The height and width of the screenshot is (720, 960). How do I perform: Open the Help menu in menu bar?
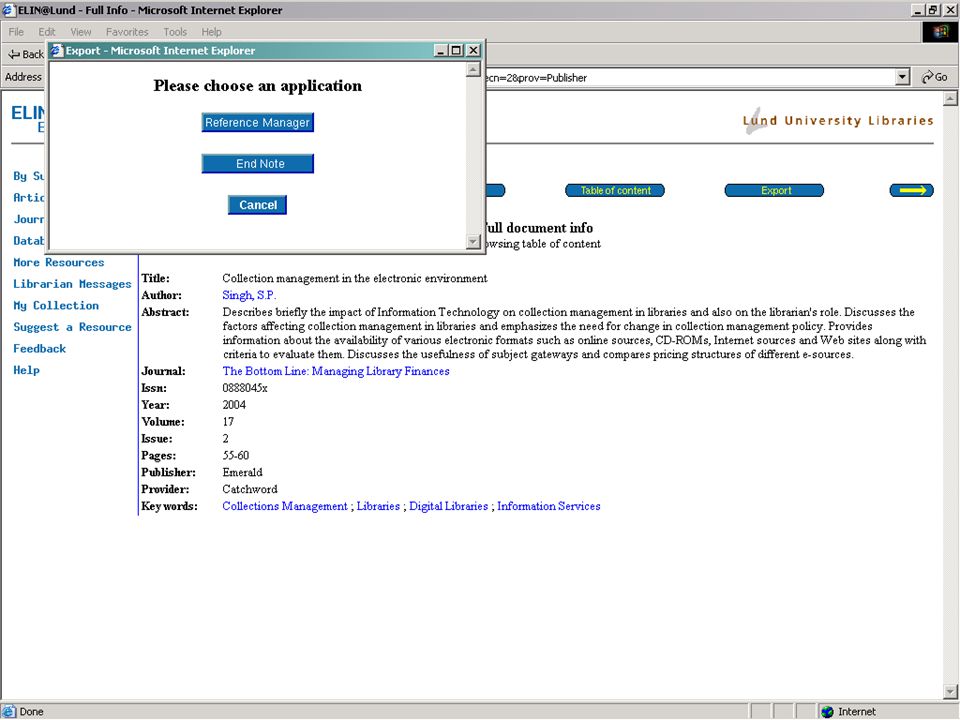[211, 32]
